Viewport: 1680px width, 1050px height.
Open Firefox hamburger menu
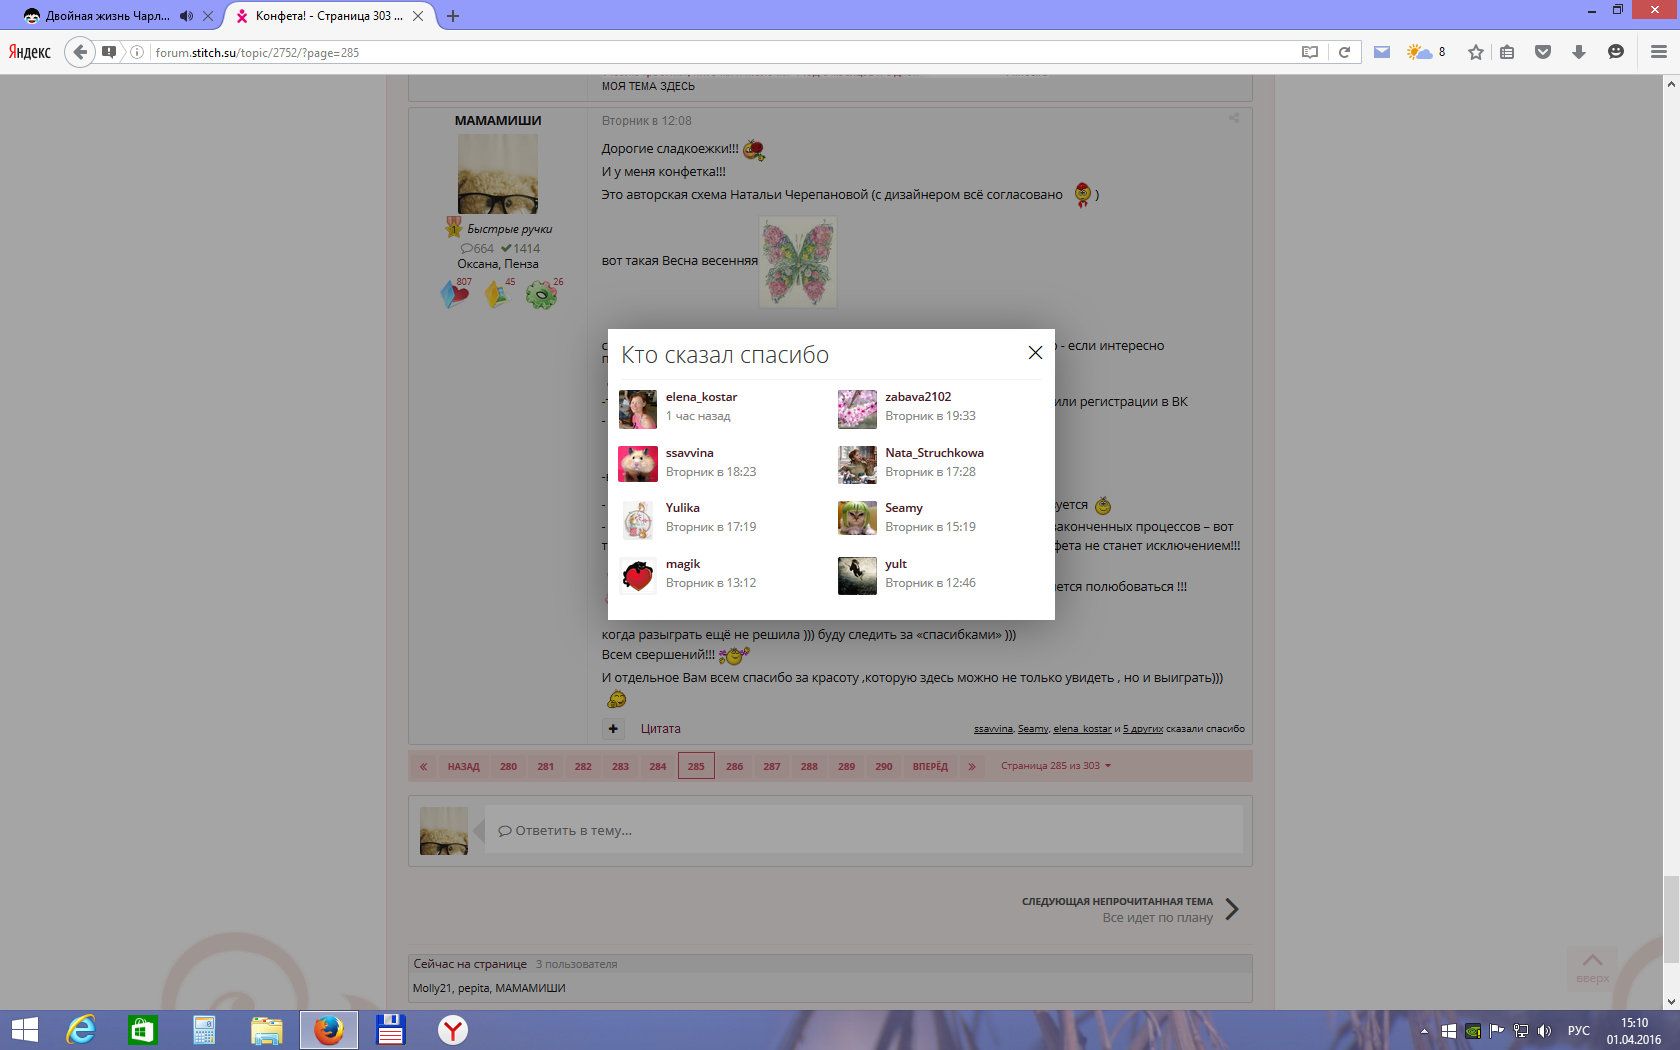tap(1658, 52)
